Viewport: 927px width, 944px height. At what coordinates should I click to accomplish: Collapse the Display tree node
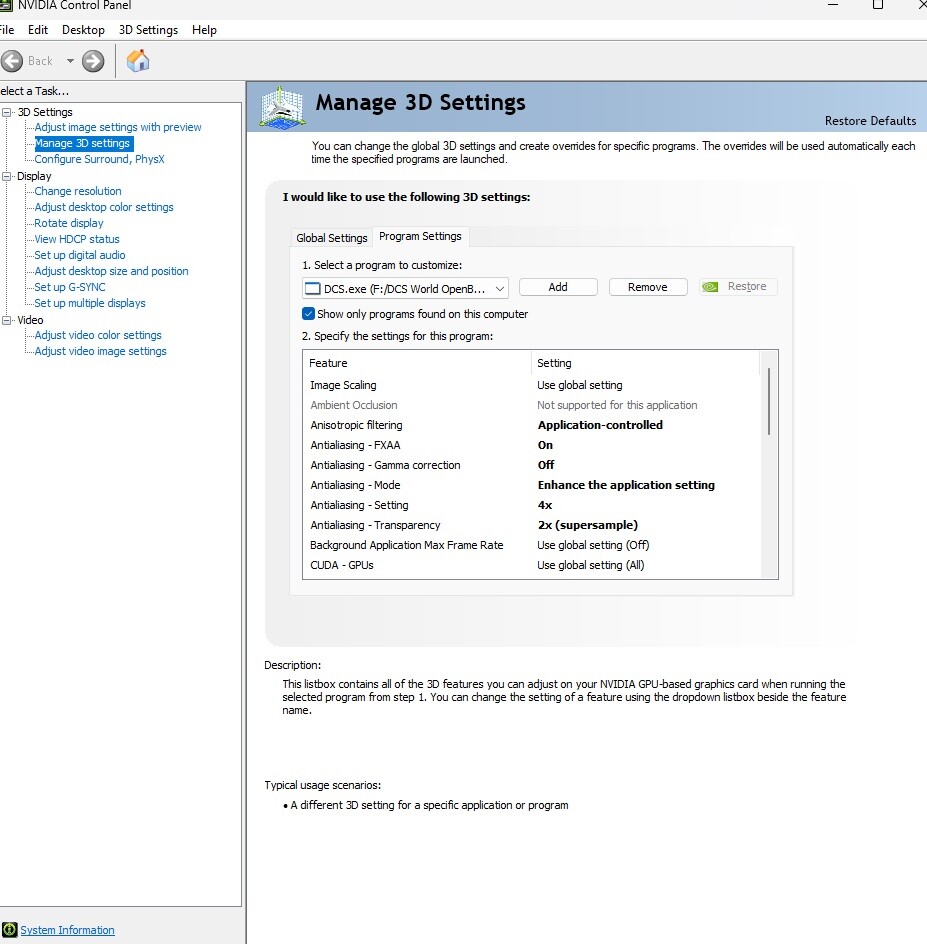click(x=7, y=176)
